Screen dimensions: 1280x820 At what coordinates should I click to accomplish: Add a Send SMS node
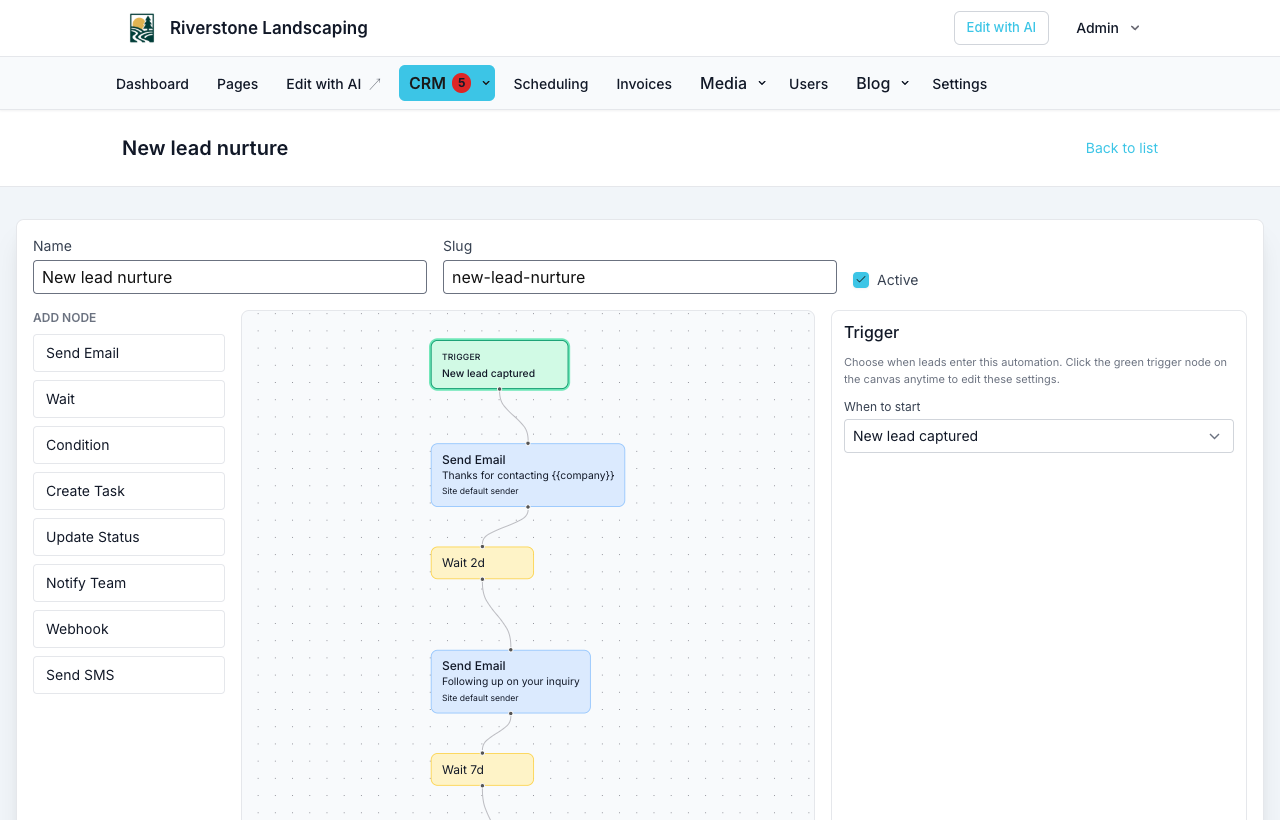[129, 675]
